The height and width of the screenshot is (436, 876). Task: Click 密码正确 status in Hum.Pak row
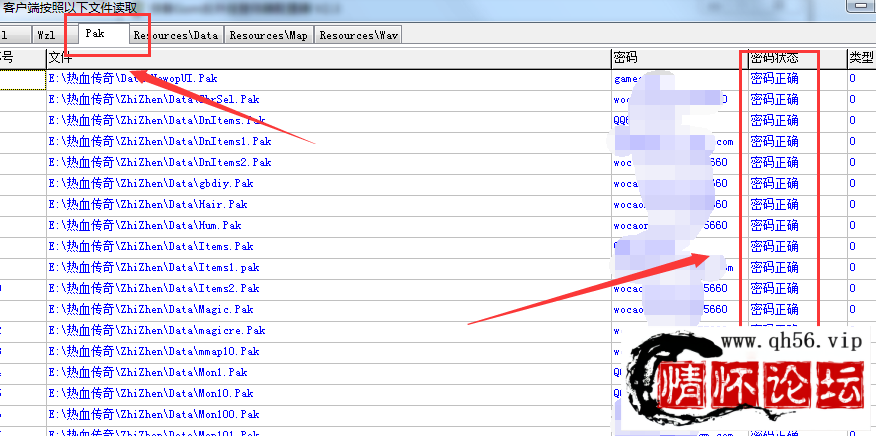point(774,225)
